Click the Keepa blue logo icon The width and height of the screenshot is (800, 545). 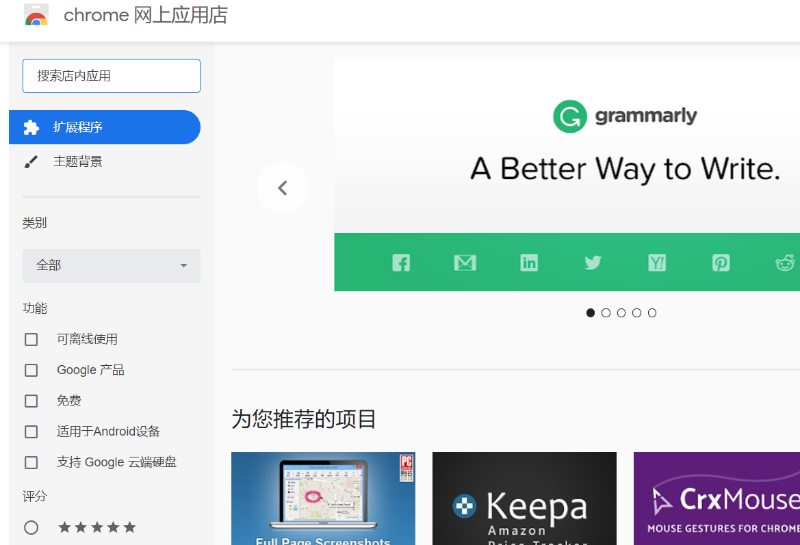(464, 506)
